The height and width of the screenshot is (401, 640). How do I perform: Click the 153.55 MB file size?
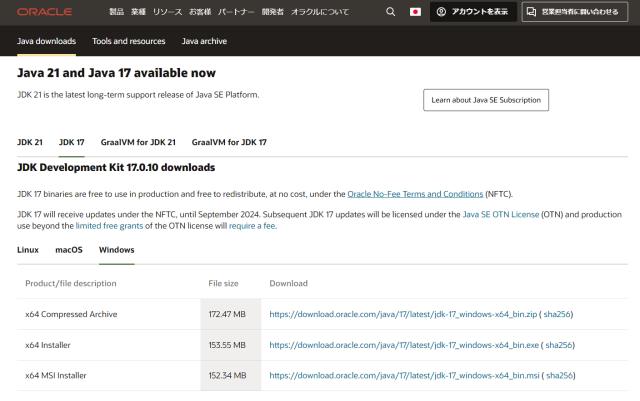tap(227, 345)
